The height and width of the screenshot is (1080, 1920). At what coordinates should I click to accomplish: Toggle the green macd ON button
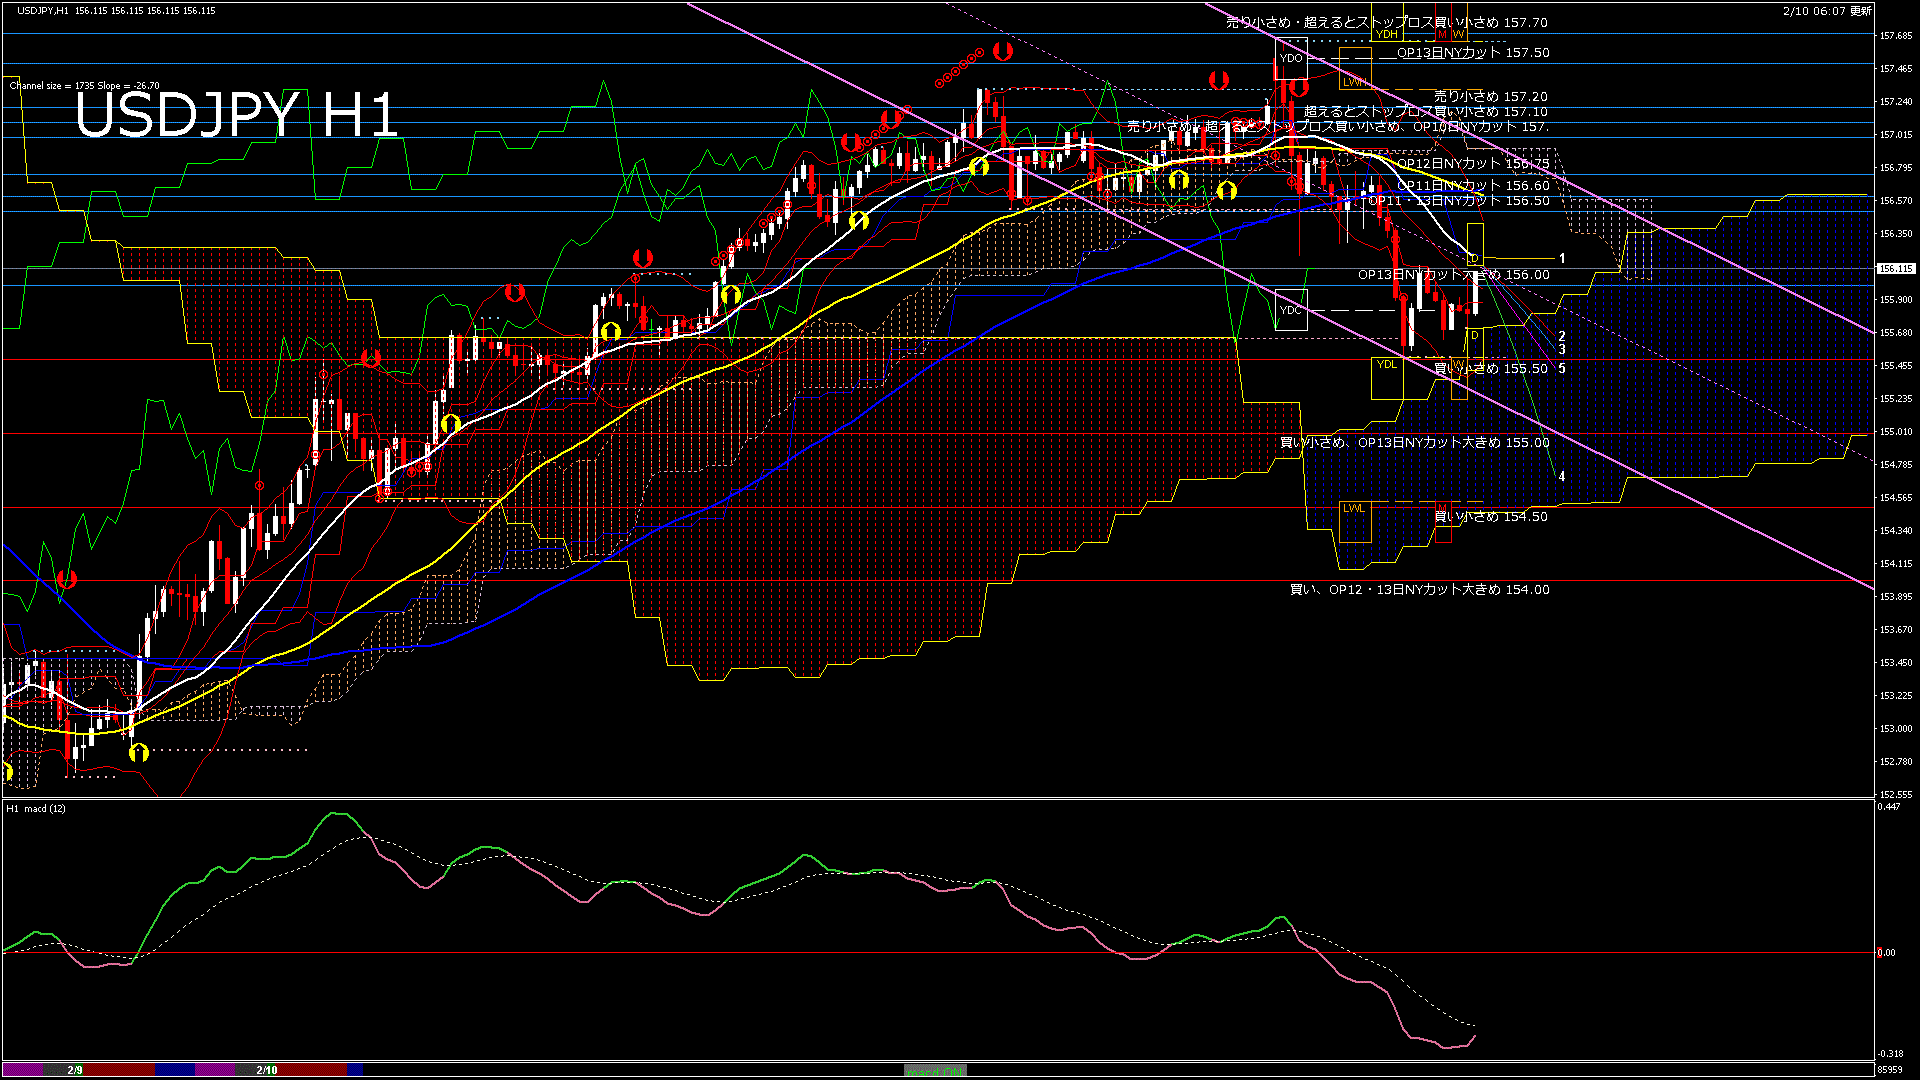click(935, 1071)
